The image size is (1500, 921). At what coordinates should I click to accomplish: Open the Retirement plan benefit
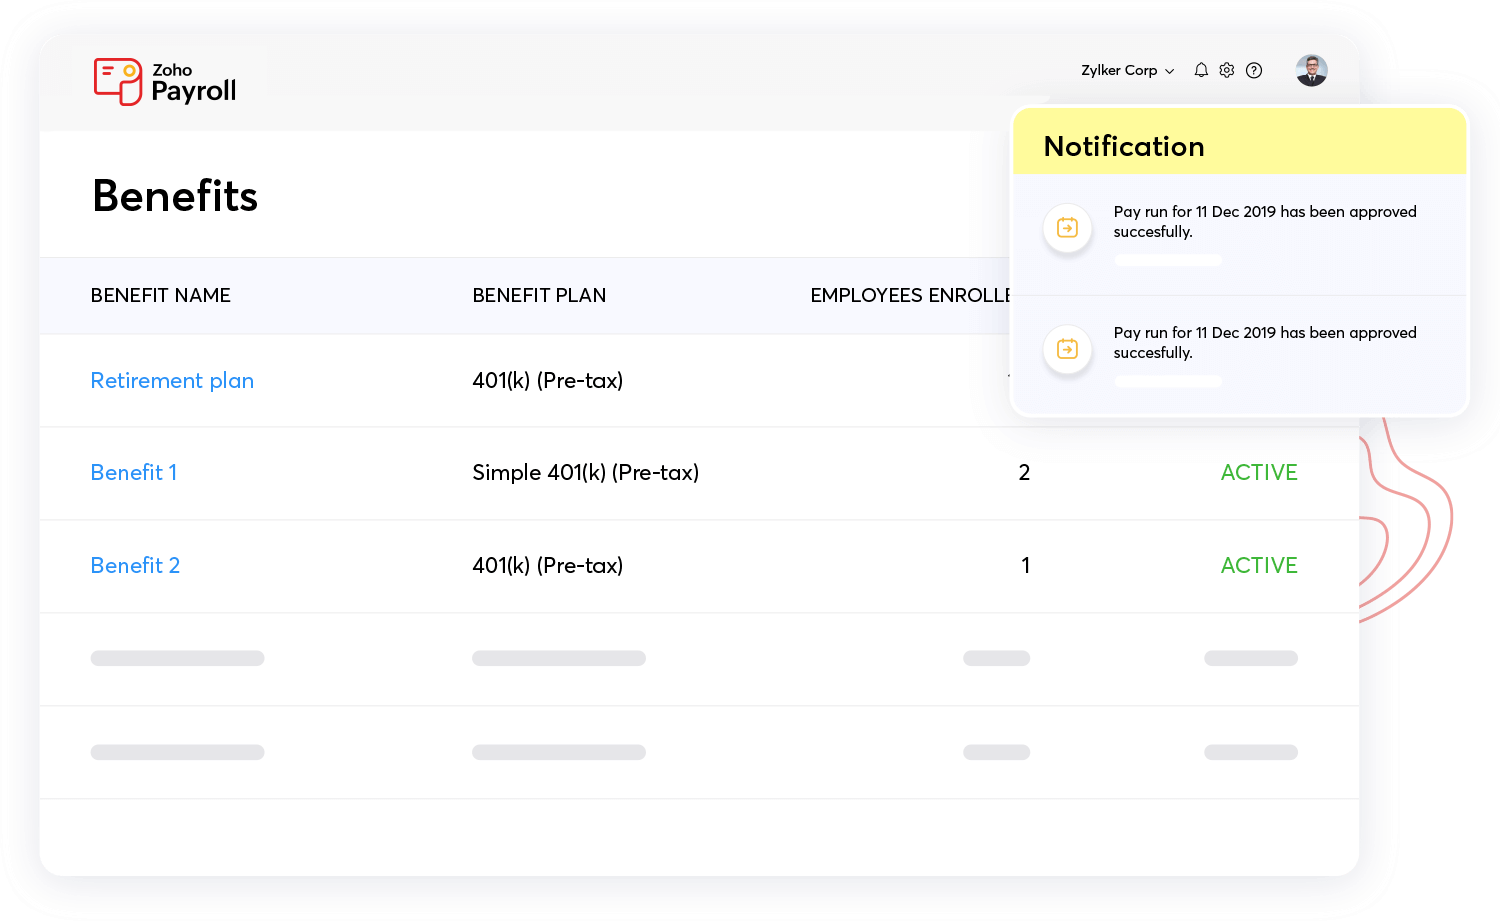click(172, 381)
